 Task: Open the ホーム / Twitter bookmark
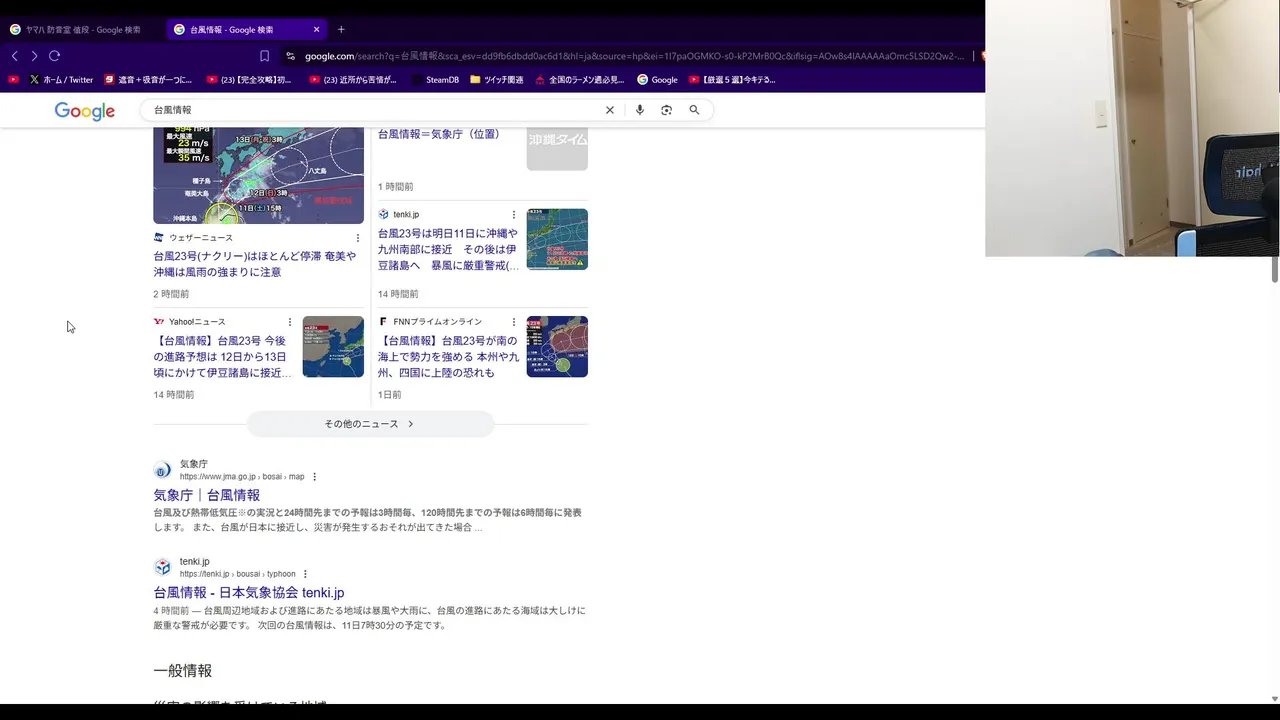coord(60,79)
